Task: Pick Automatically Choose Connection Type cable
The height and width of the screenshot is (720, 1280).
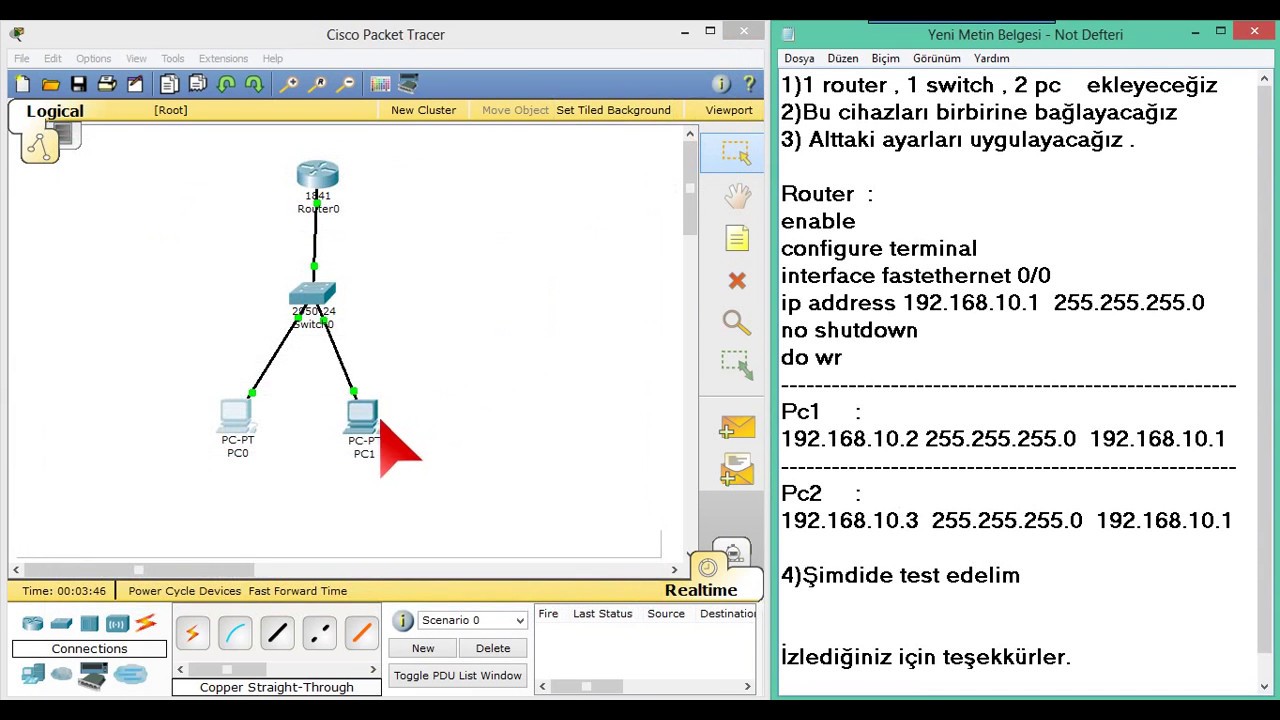Action: pyautogui.click(x=192, y=632)
